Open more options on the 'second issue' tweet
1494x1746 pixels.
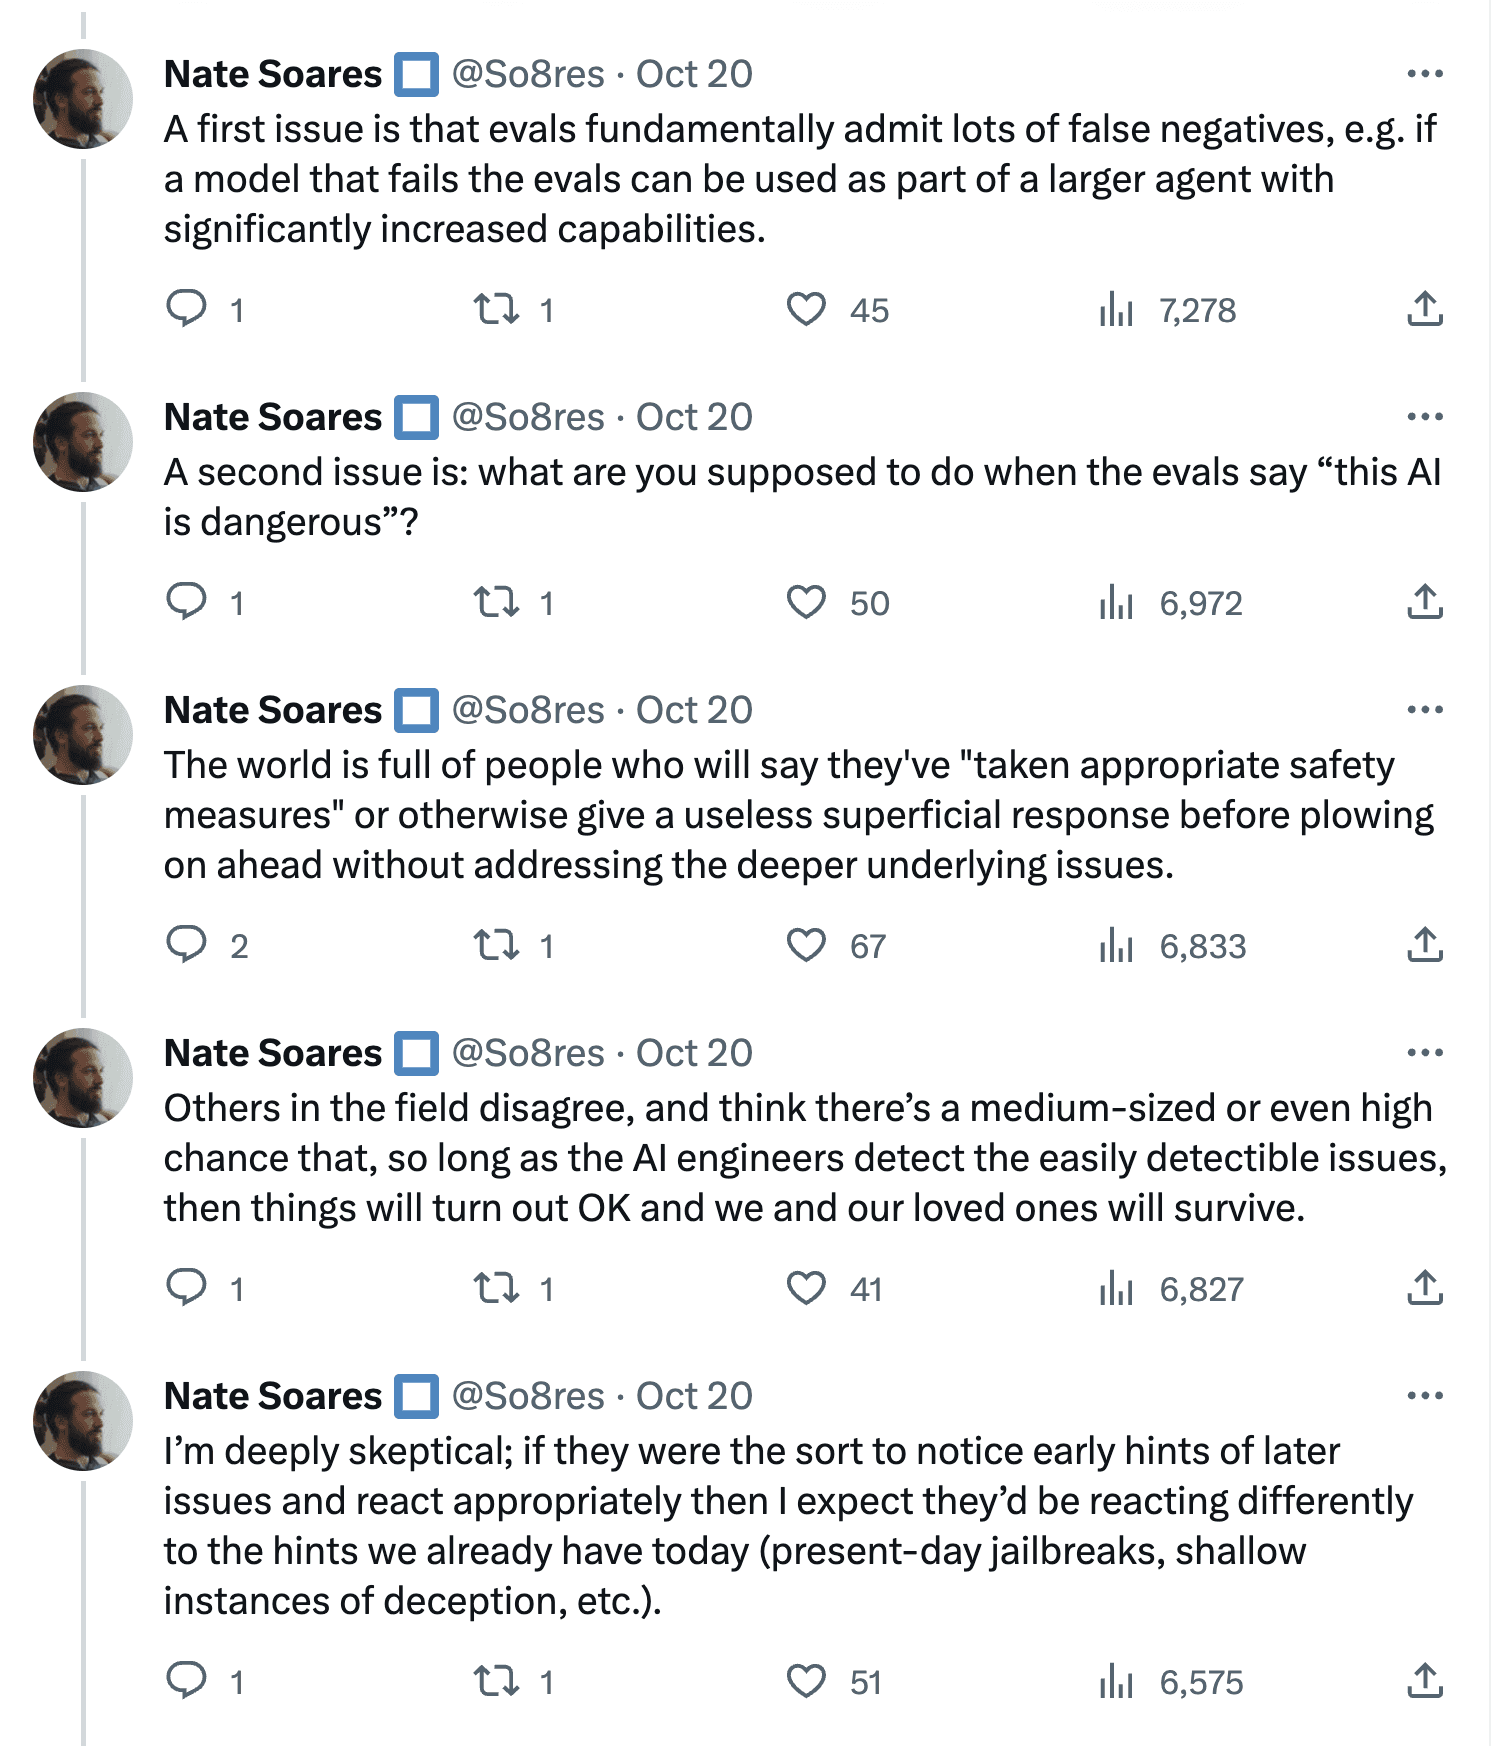pyautogui.click(x=1425, y=416)
